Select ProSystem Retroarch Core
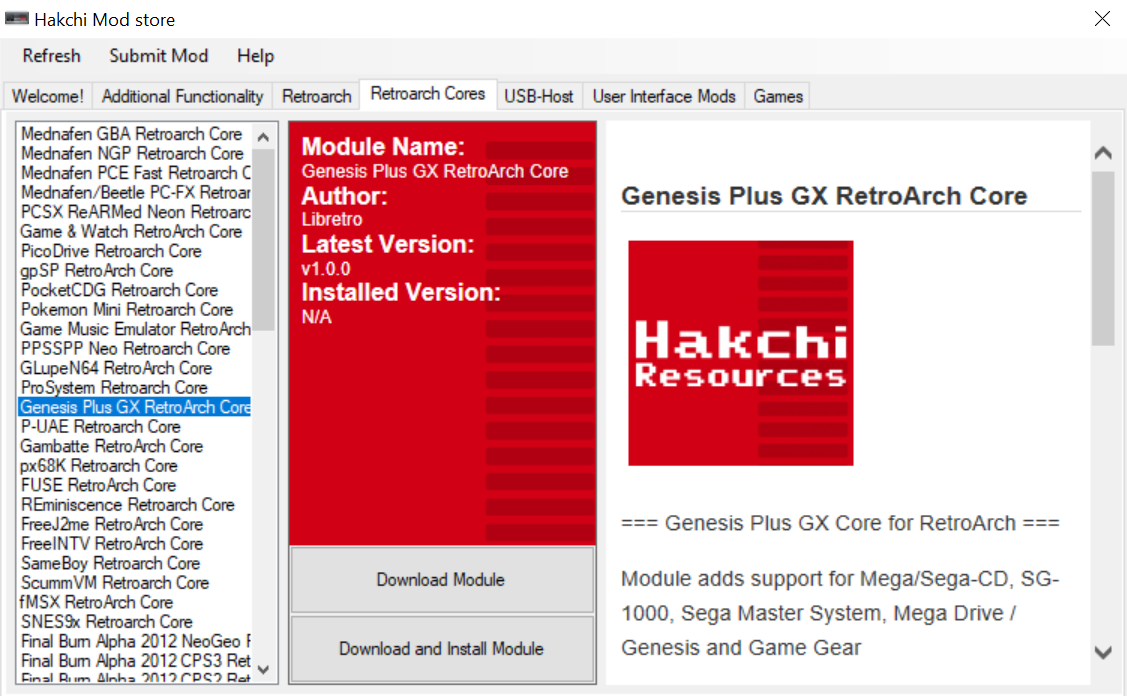Screen dimensions: 1127x696 click(134, 388)
